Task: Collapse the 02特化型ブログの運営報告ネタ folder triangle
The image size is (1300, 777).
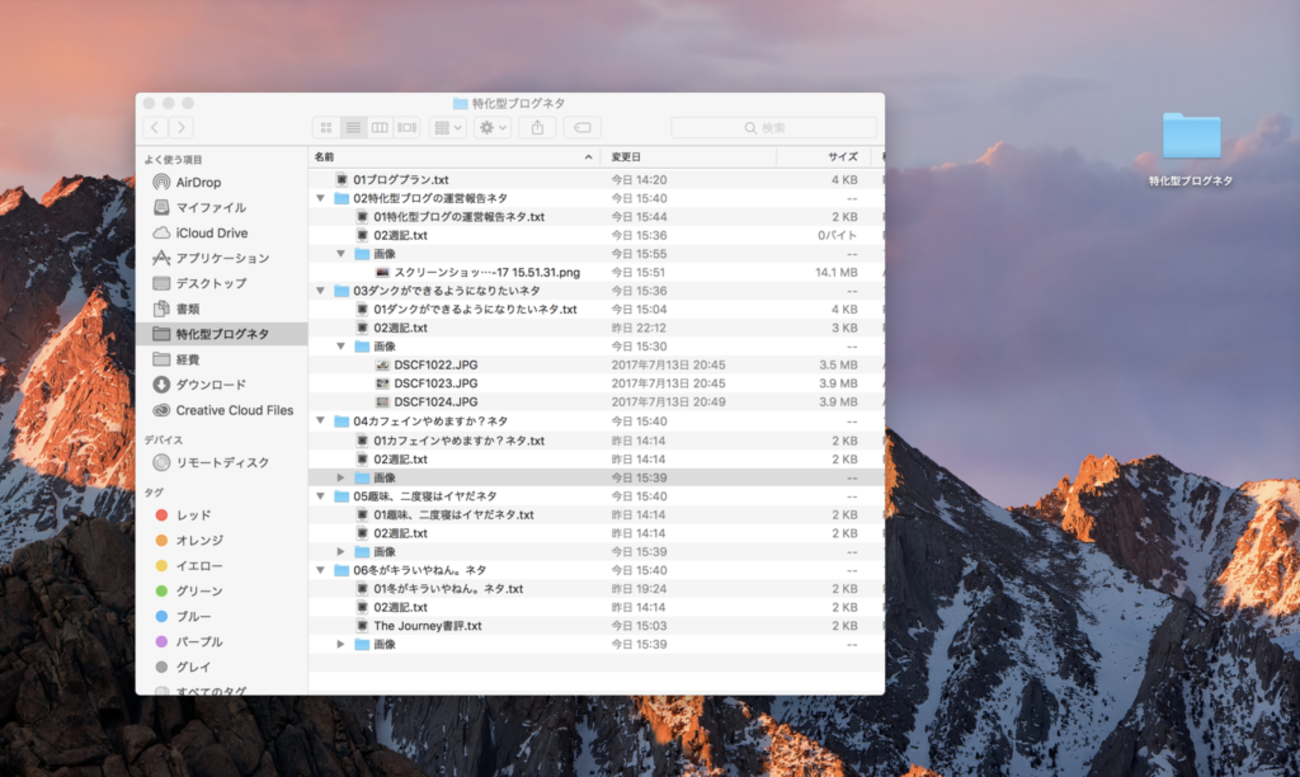Action: tap(320, 199)
